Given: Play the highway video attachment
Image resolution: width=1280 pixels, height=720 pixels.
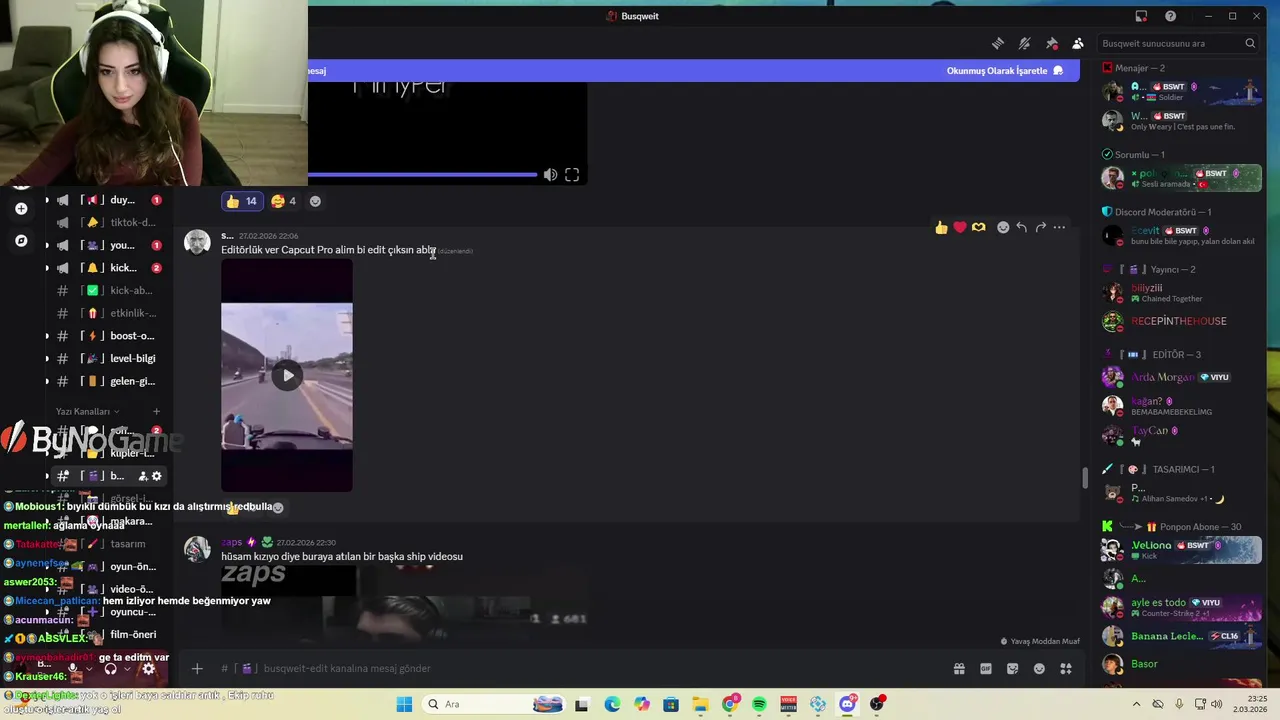Looking at the screenshot, I should [x=287, y=376].
